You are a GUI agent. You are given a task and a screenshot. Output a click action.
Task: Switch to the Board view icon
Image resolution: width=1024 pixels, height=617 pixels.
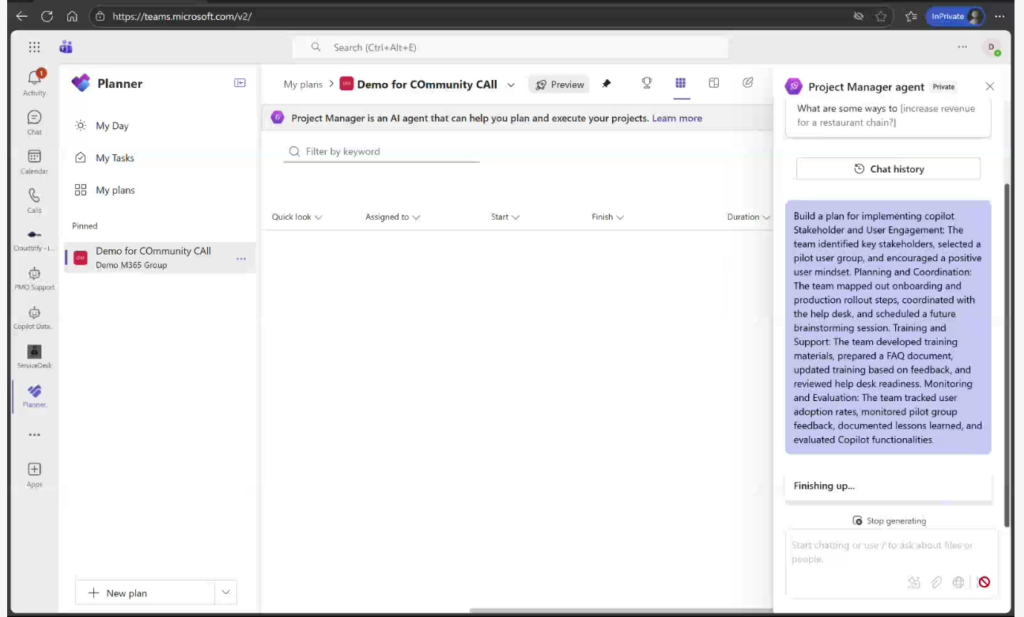click(x=714, y=84)
